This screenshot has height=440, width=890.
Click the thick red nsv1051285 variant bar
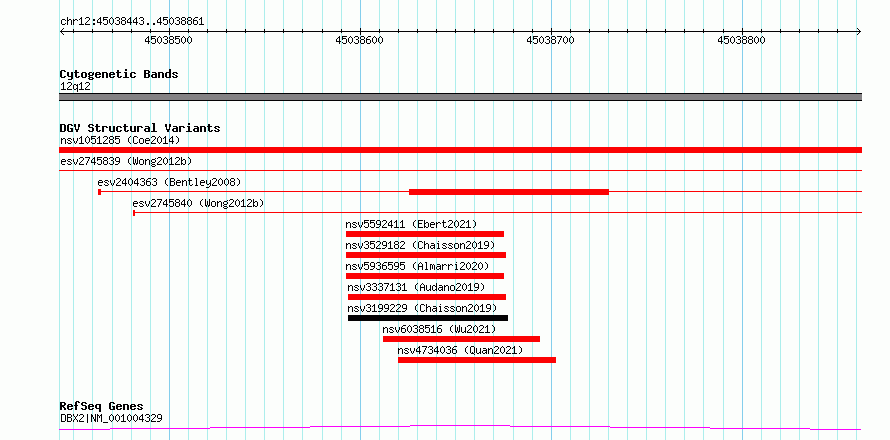click(460, 150)
